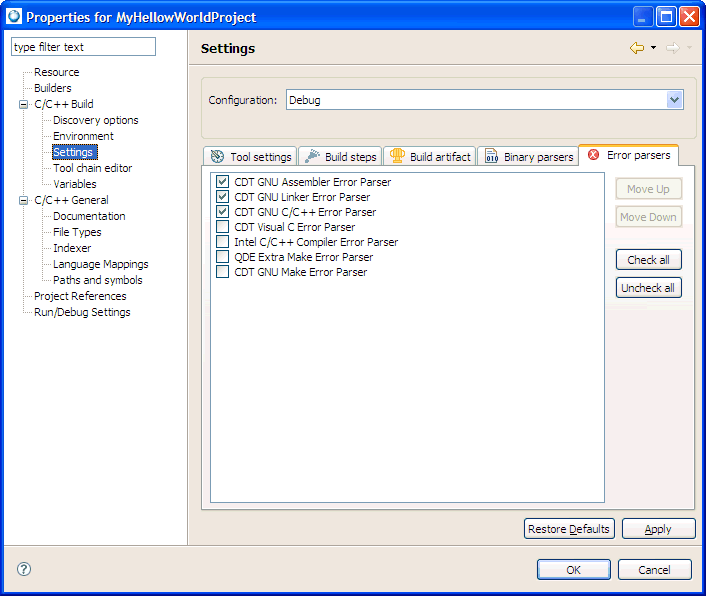706x596 pixels.
Task: Click the Build artifact trophy icon
Action: tap(397, 156)
